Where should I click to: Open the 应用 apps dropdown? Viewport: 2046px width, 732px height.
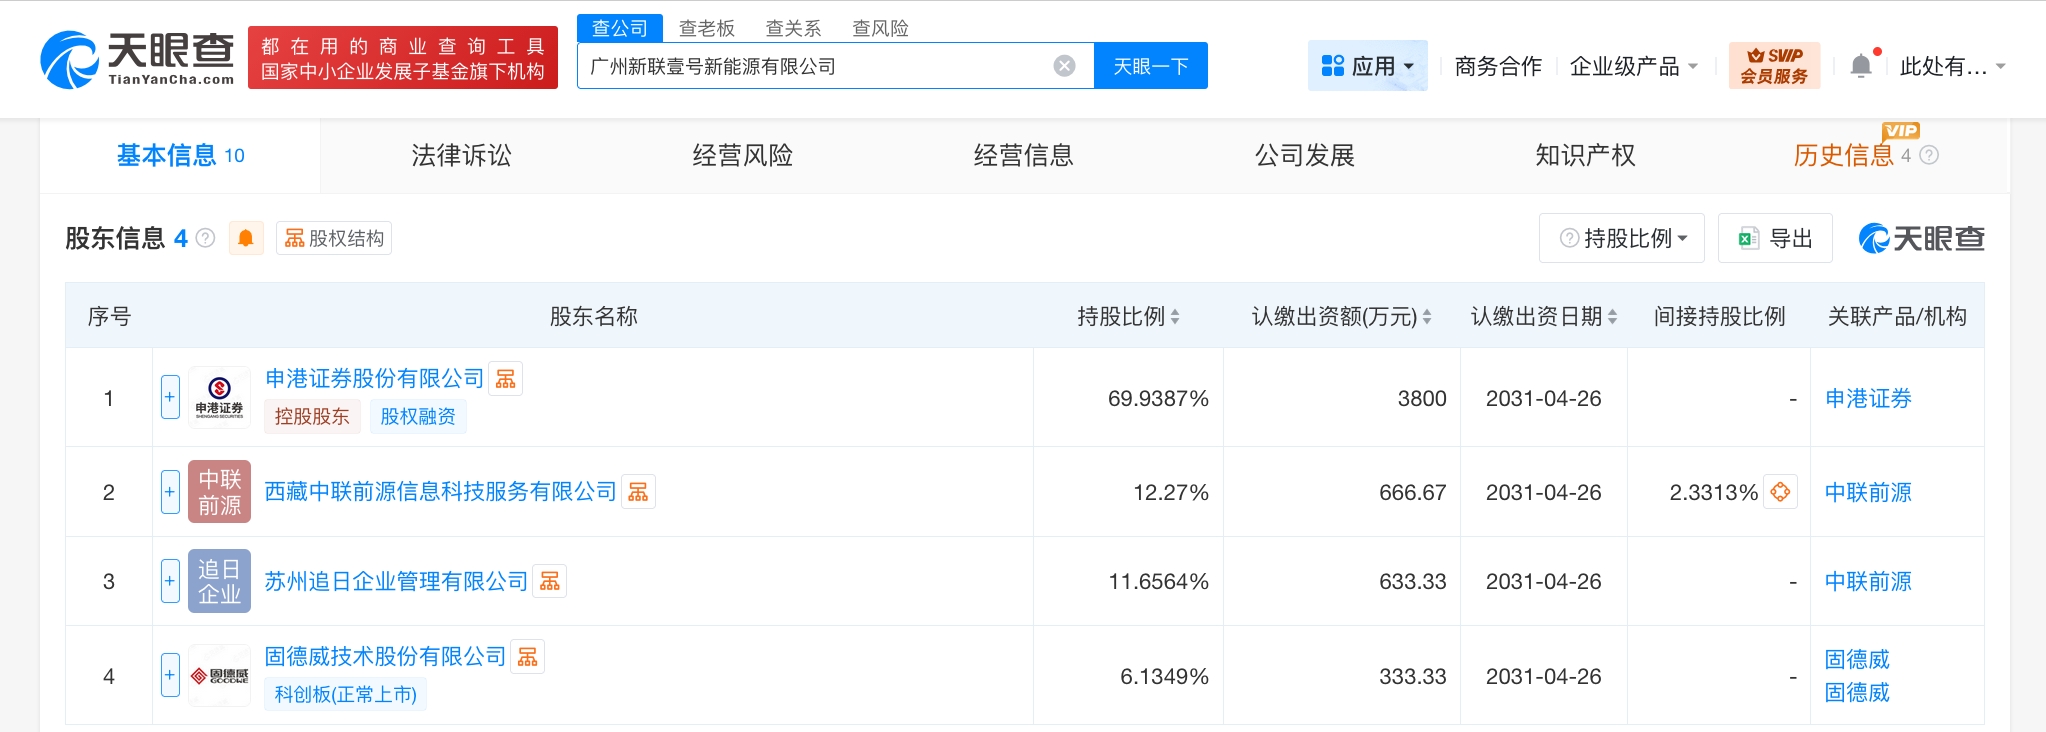click(x=1368, y=66)
